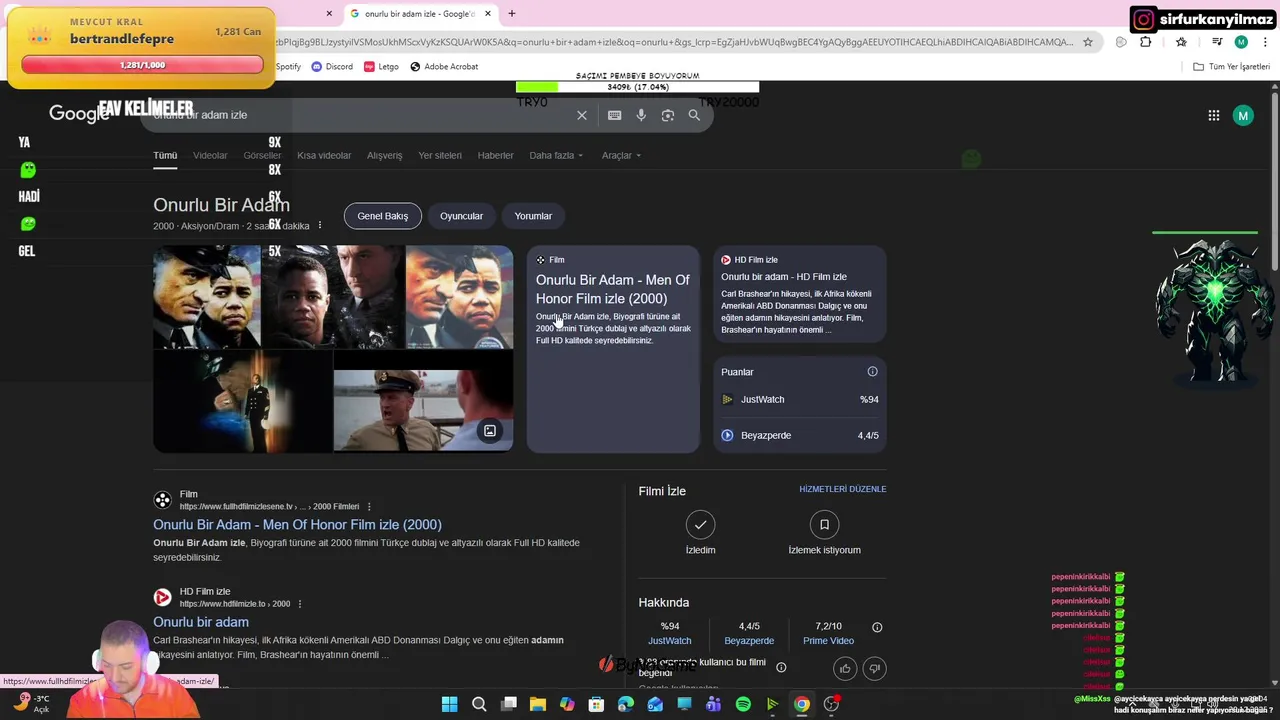The image size is (1280, 720).
Task: Open Chrome profile avatar in toolbar
Action: coord(1241,42)
